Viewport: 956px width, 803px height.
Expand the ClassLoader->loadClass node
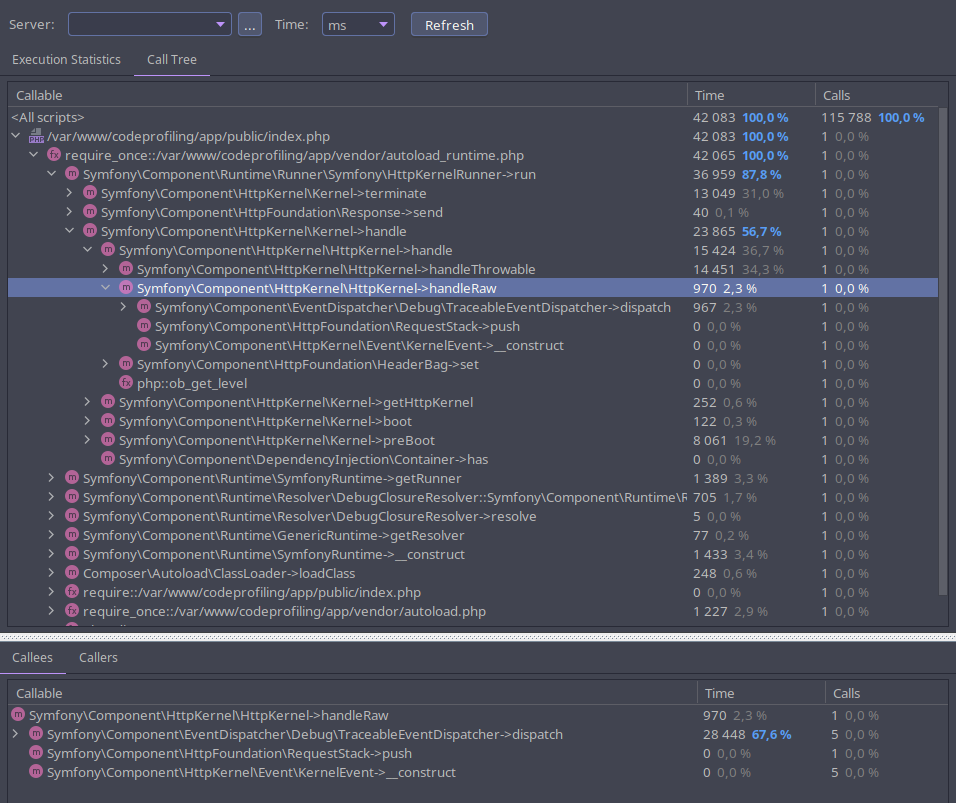(x=52, y=573)
